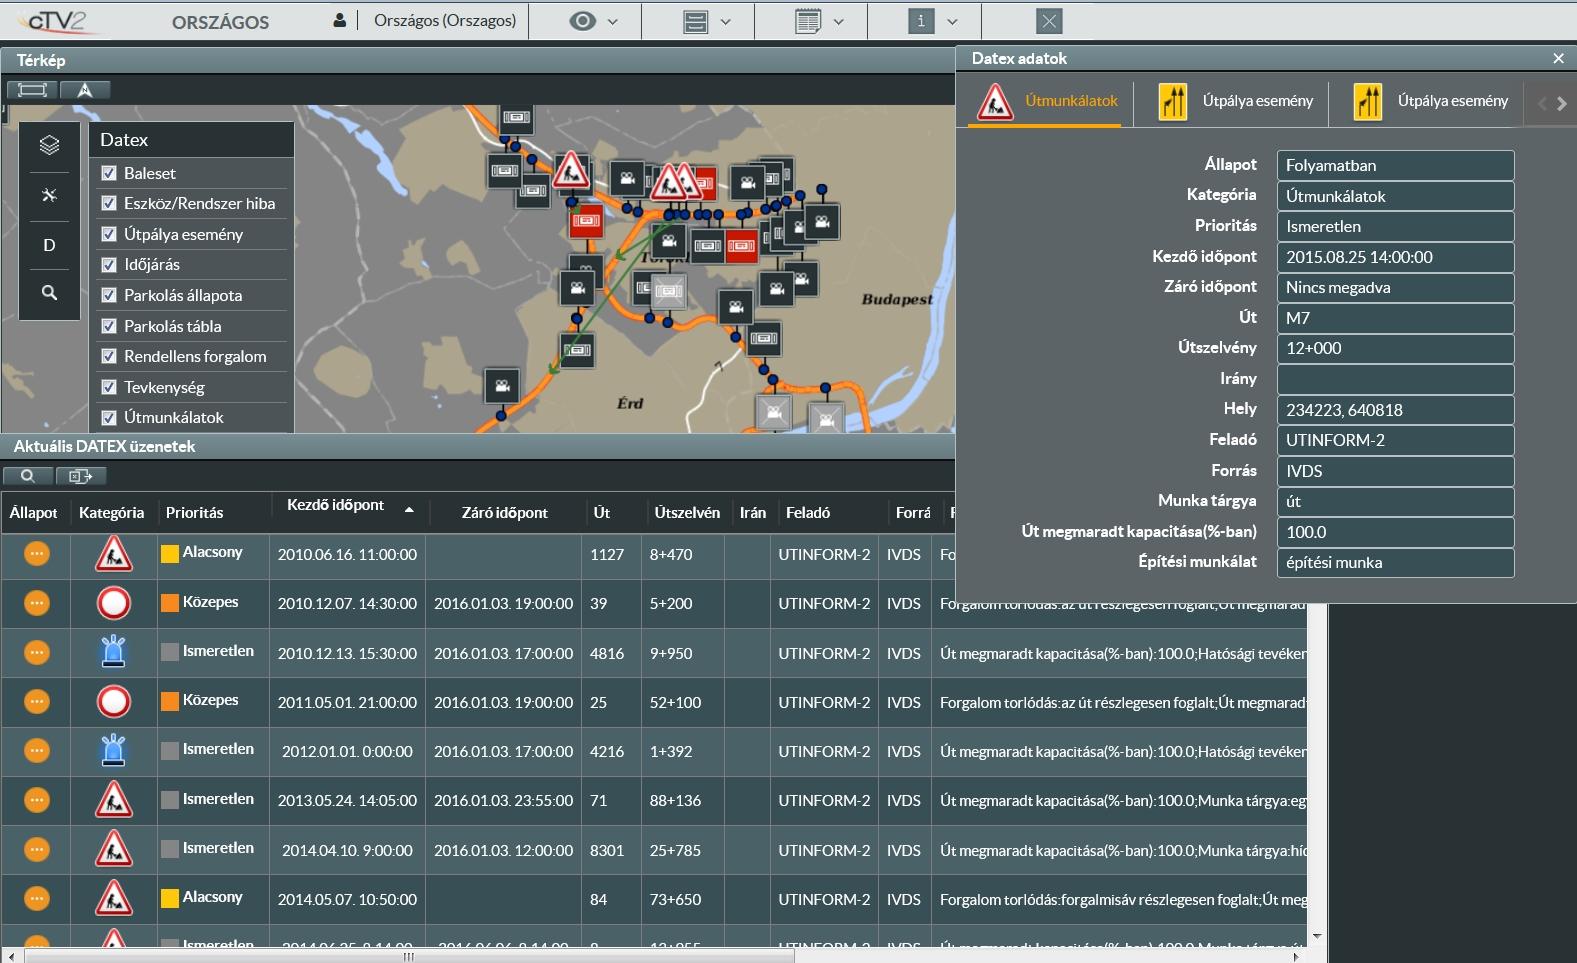The height and width of the screenshot is (963, 1577).
Task: Toggle the Rendellens forgalom checkbox
Action: click(109, 356)
